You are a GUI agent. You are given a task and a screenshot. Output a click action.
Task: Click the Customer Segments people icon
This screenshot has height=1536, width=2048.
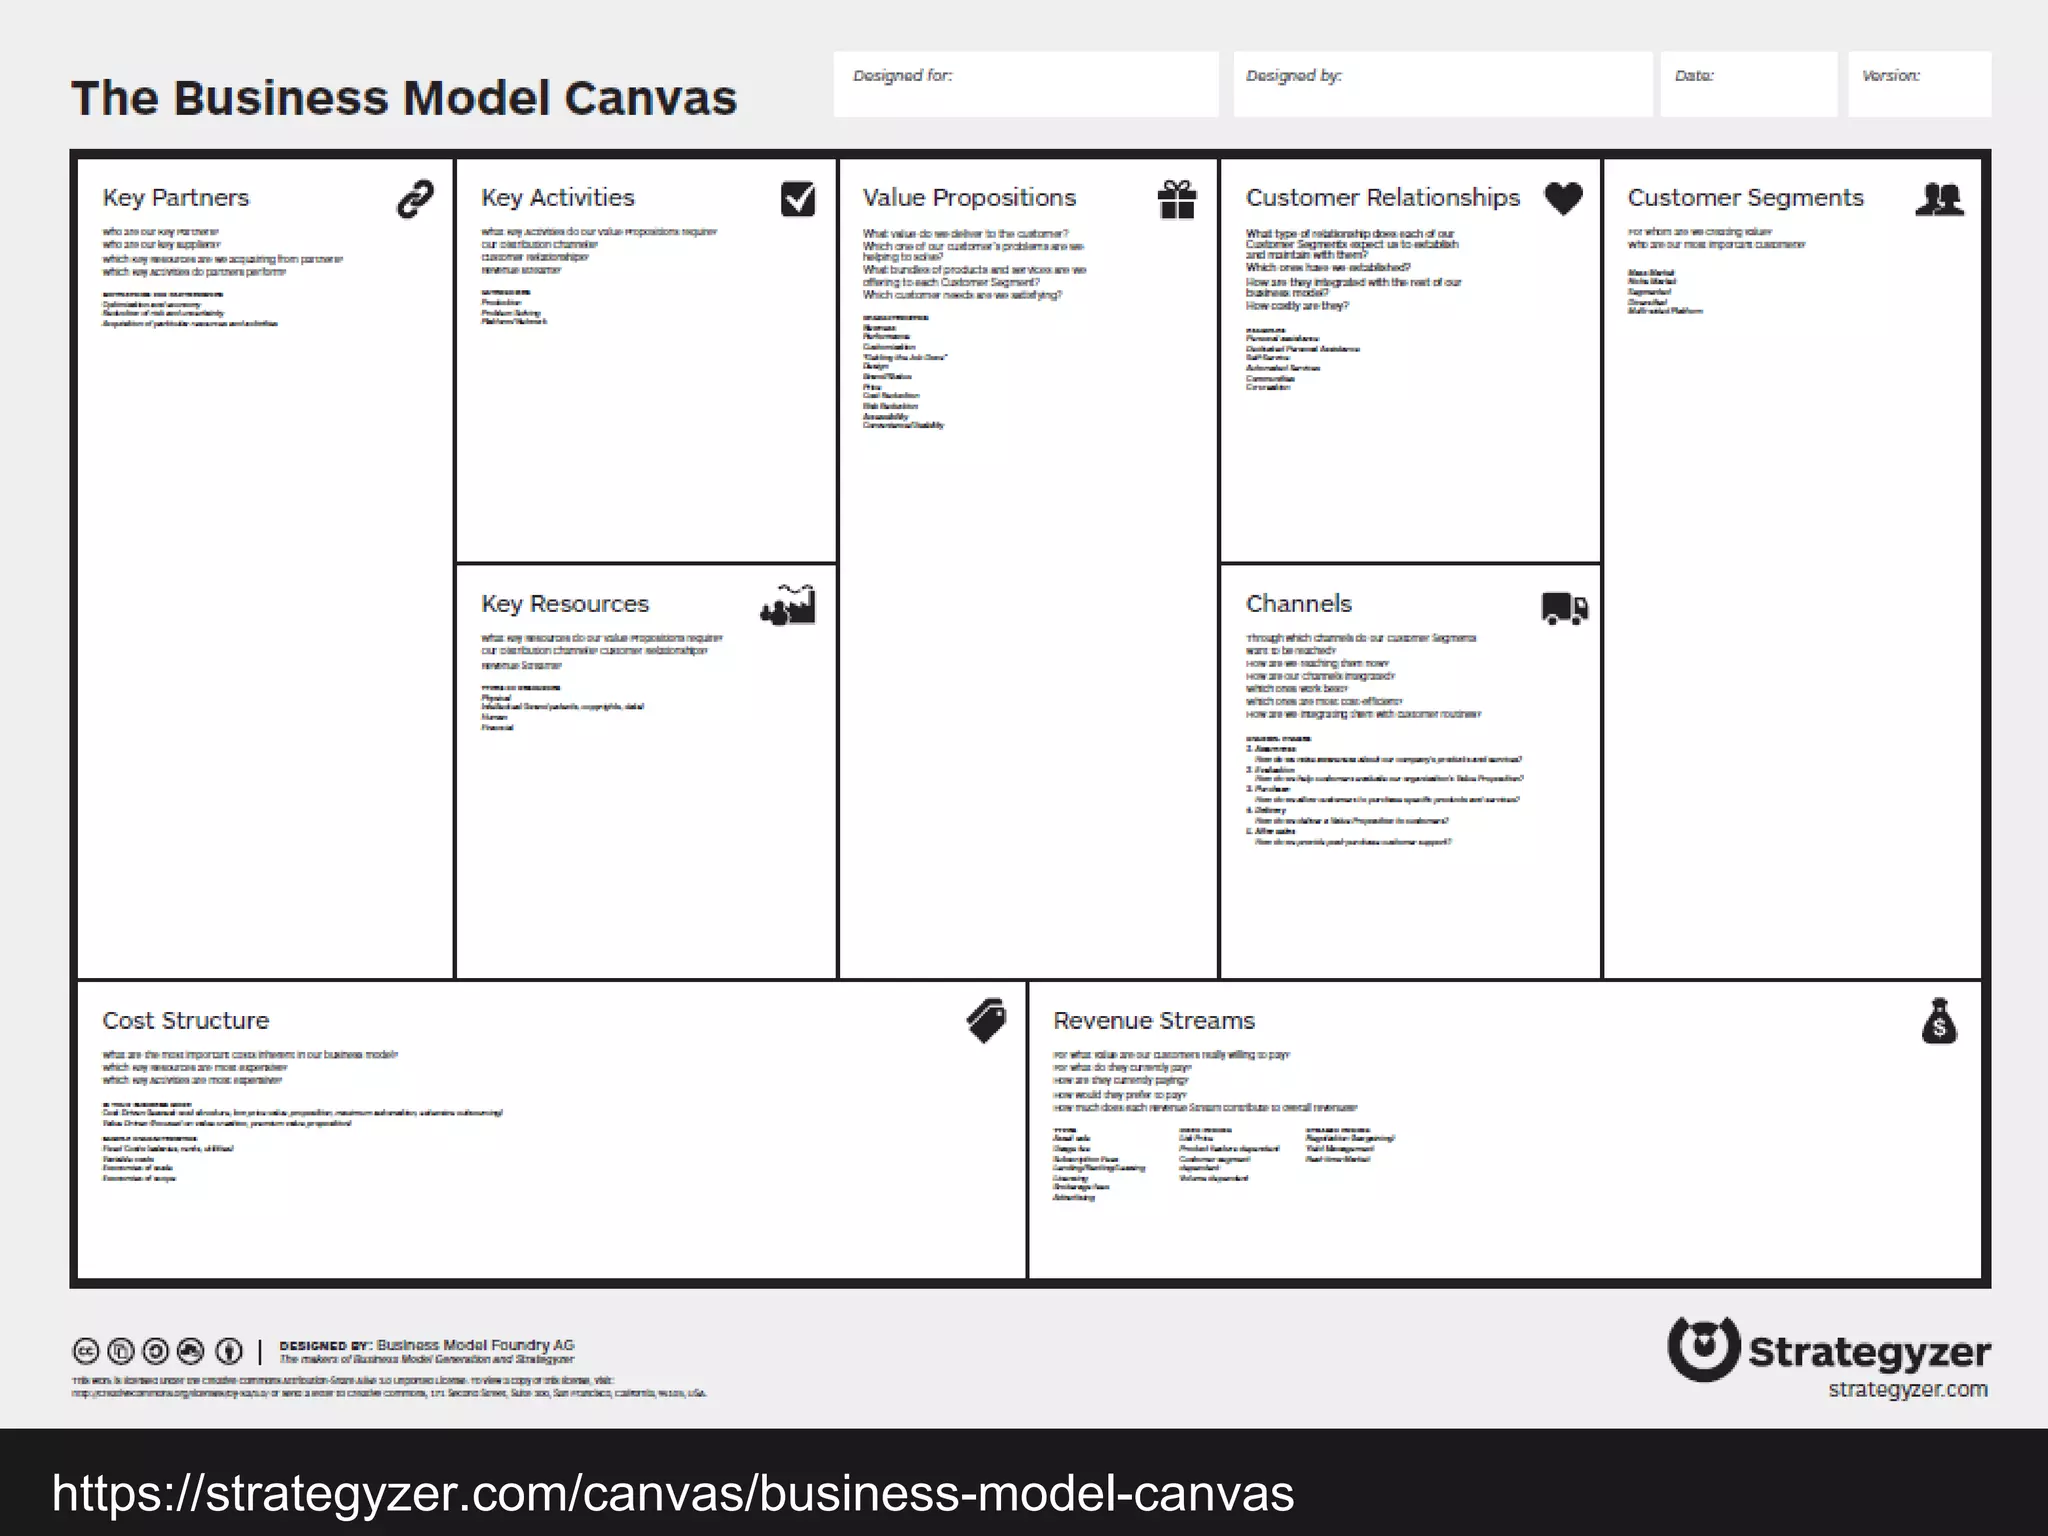point(1940,199)
